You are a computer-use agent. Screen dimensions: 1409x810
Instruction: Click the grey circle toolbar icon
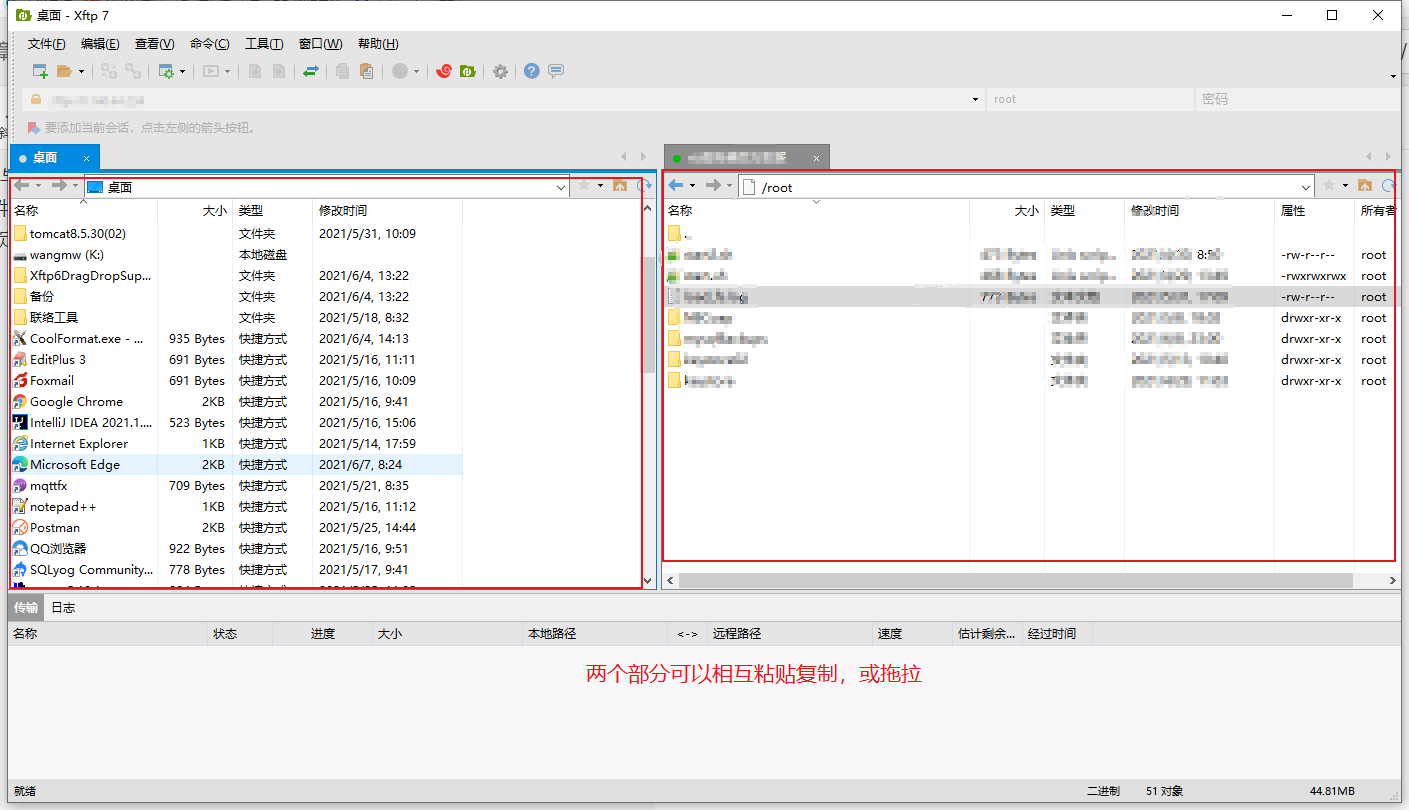click(x=400, y=71)
